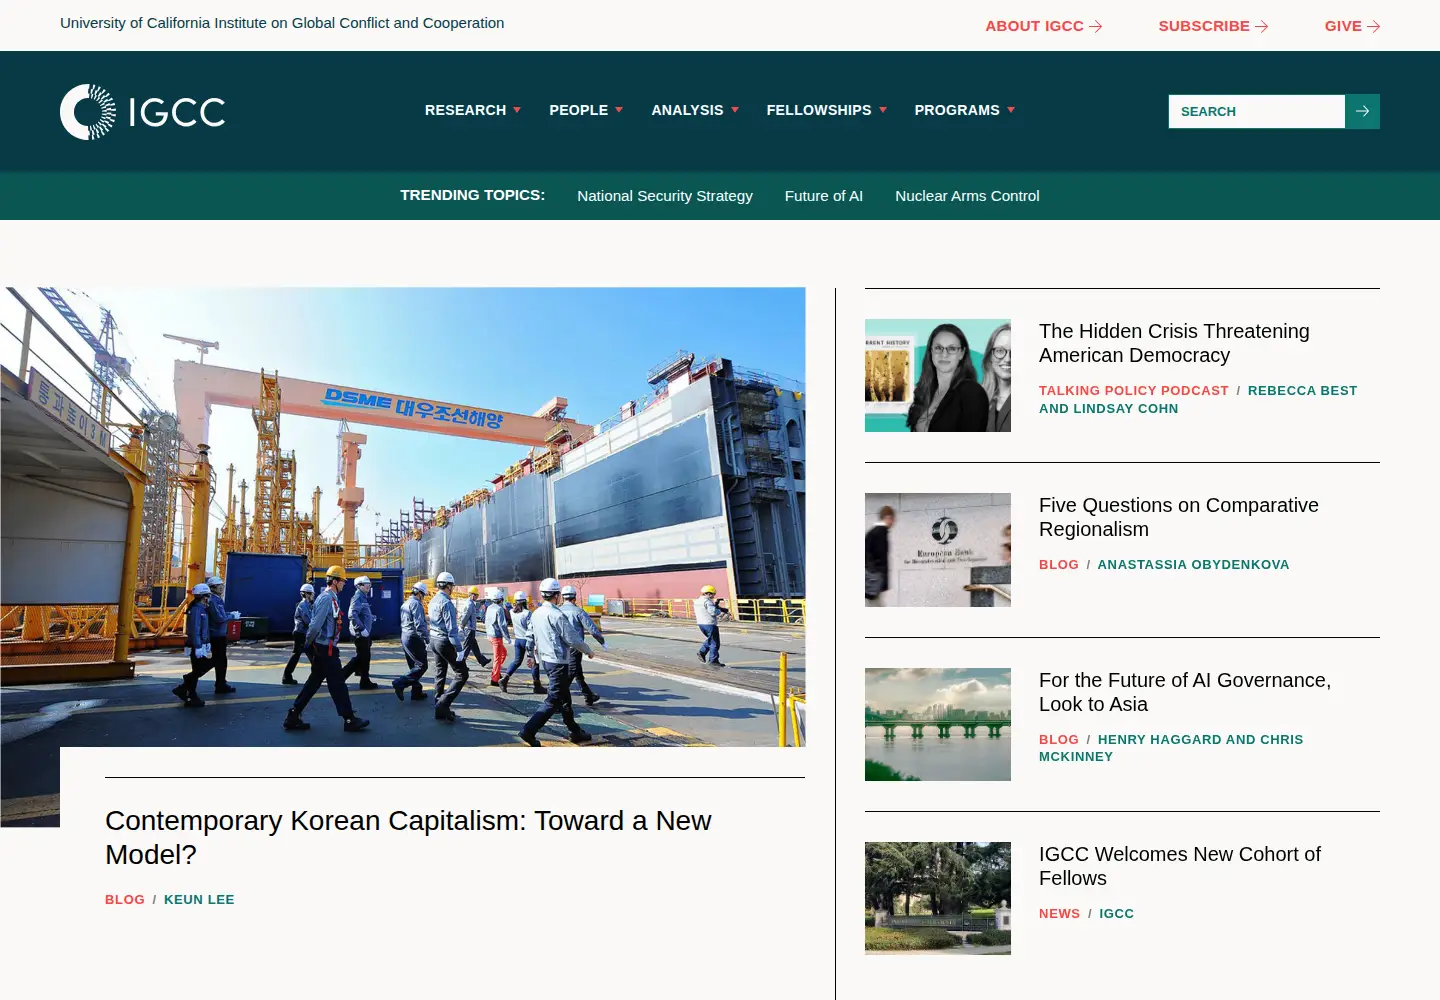
Task: Focus the SEARCH input field
Action: pyautogui.click(x=1256, y=111)
